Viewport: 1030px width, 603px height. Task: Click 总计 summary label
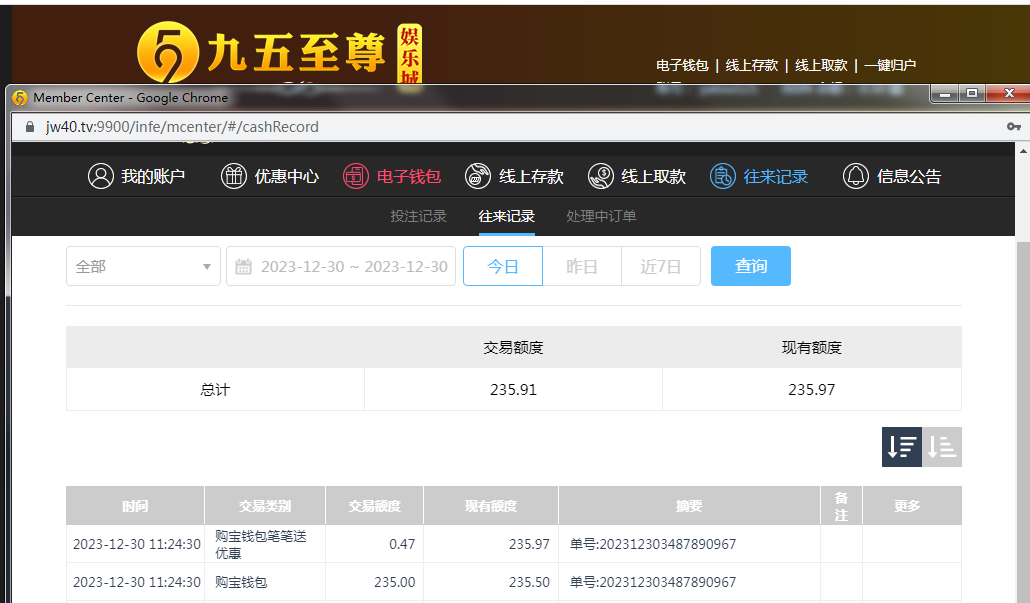pyautogui.click(x=215, y=390)
